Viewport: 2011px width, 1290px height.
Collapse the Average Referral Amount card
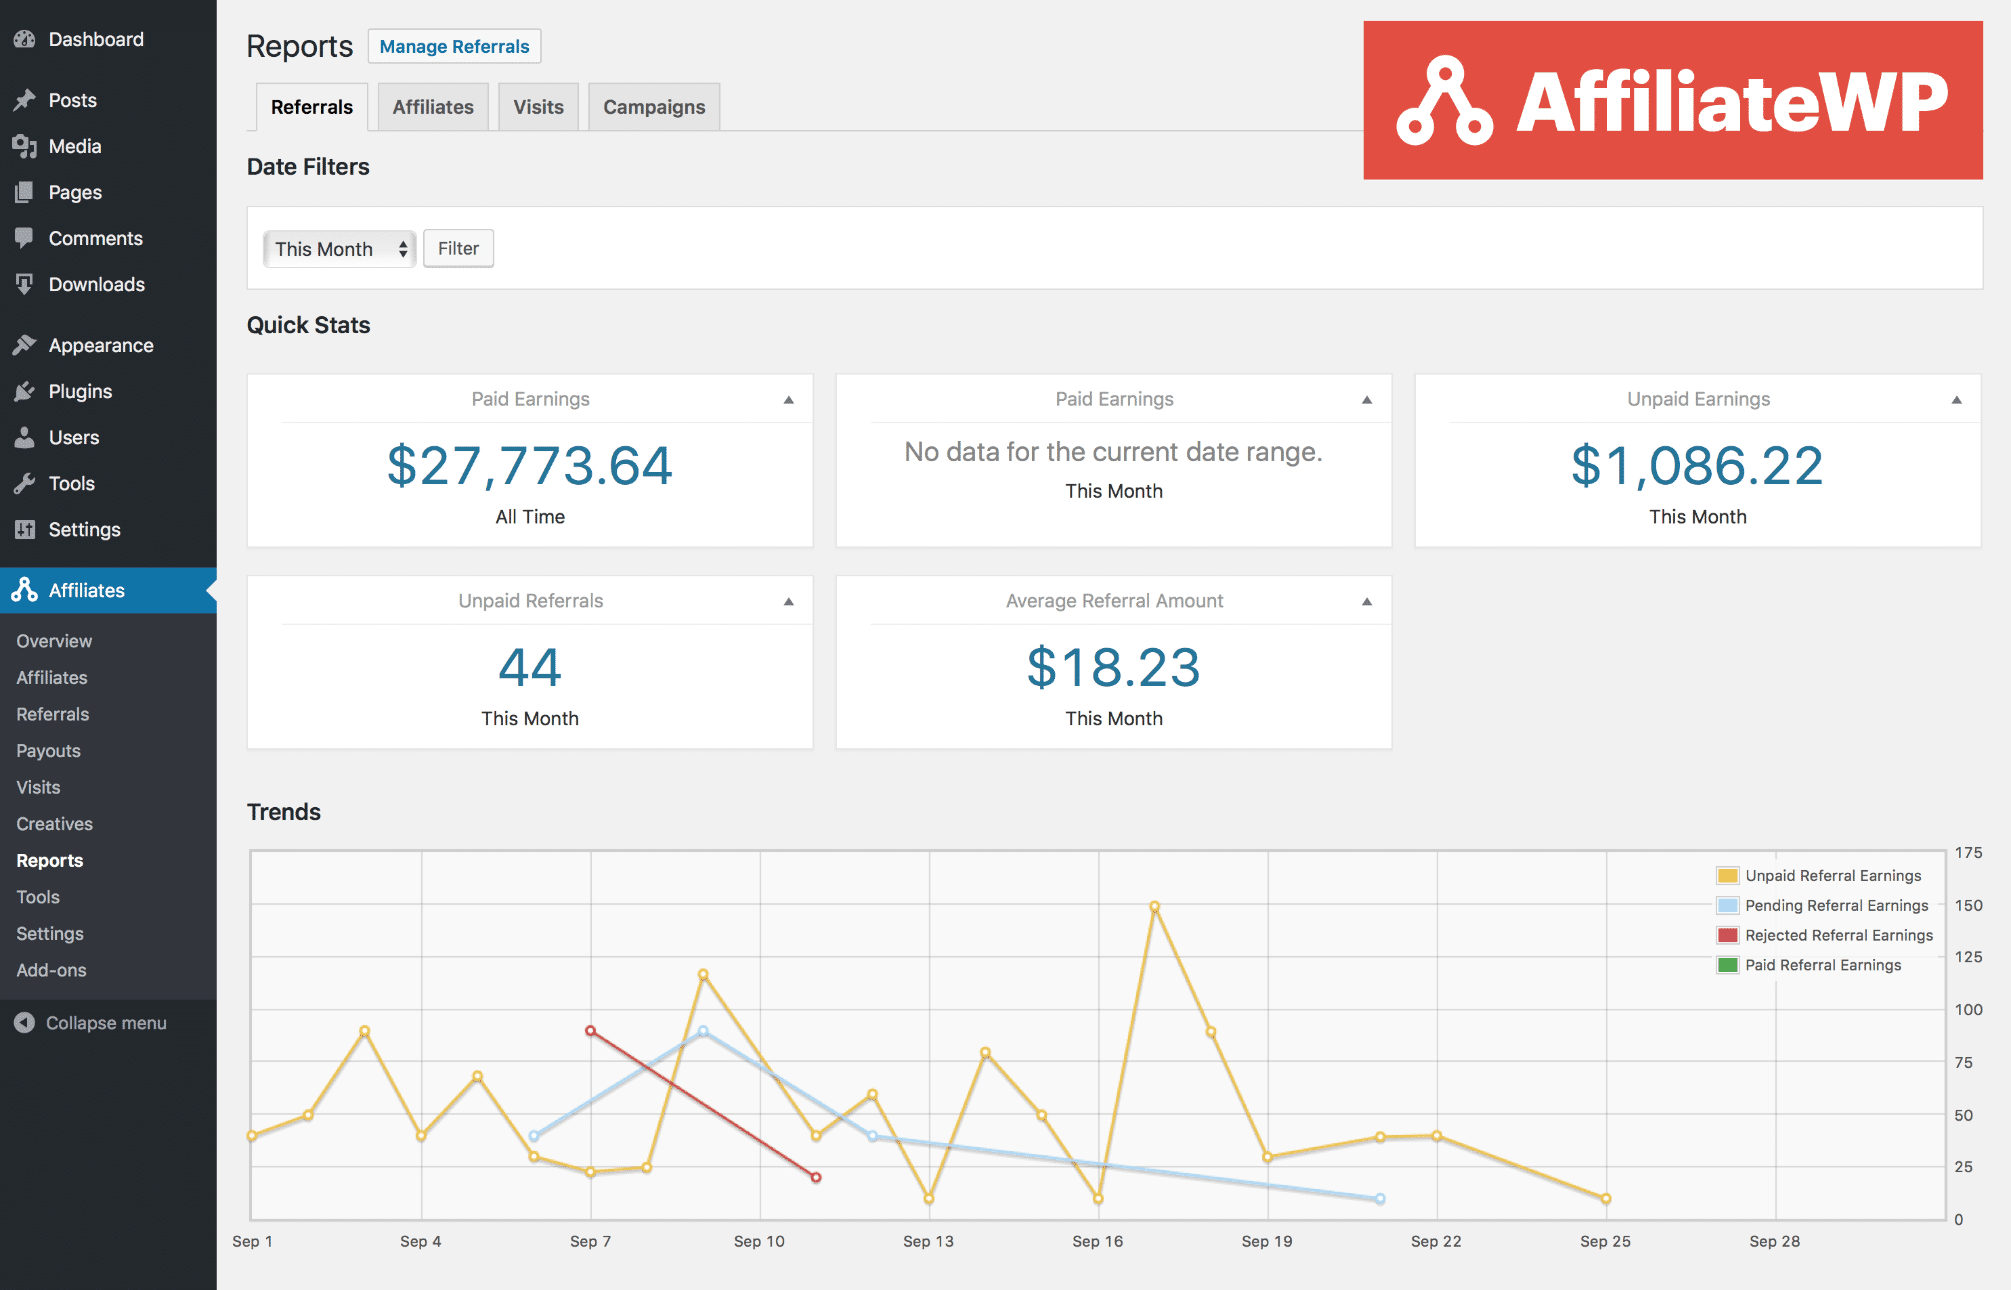[x=1366, y=602]
